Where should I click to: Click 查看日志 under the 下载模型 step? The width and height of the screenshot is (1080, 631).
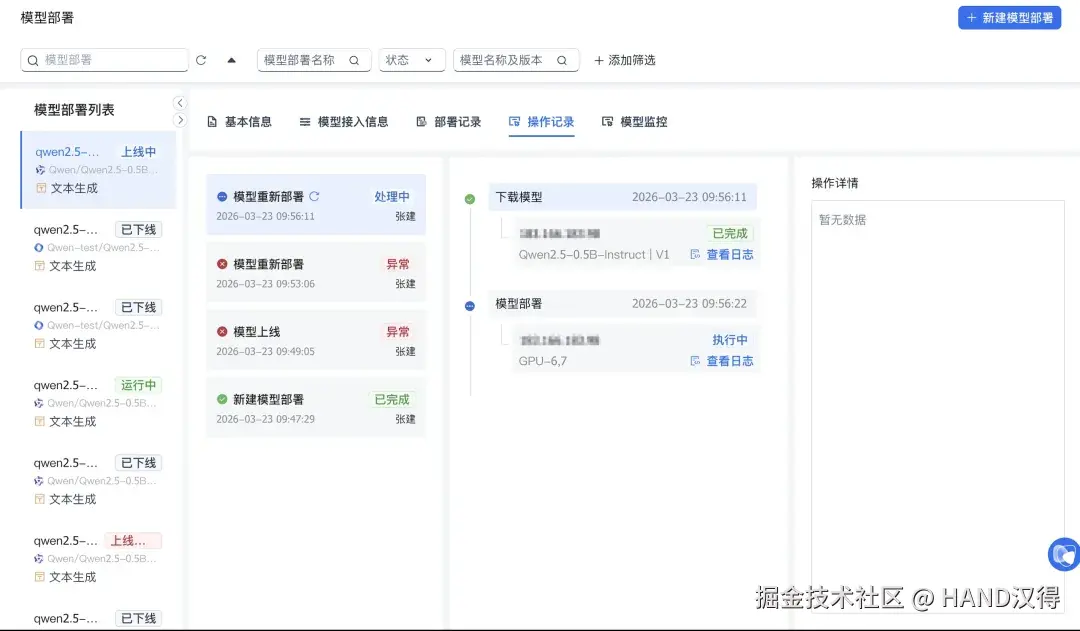coord(722,254)
